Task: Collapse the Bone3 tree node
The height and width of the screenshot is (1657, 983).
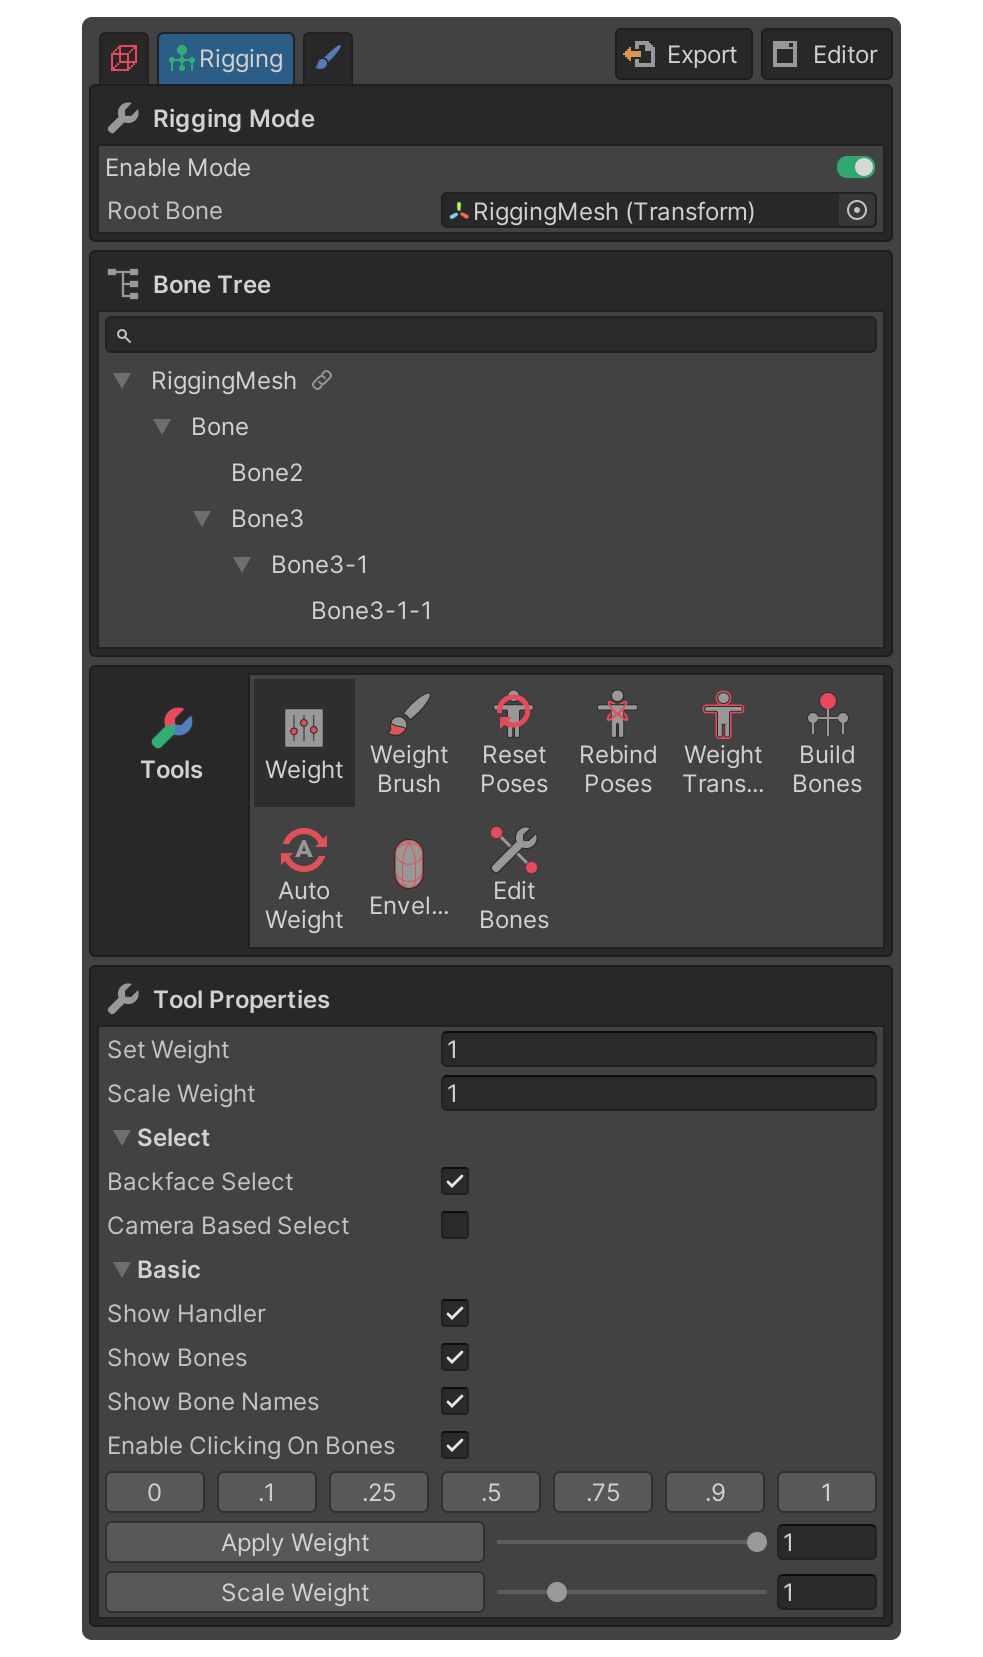Action: coord(202,519)
